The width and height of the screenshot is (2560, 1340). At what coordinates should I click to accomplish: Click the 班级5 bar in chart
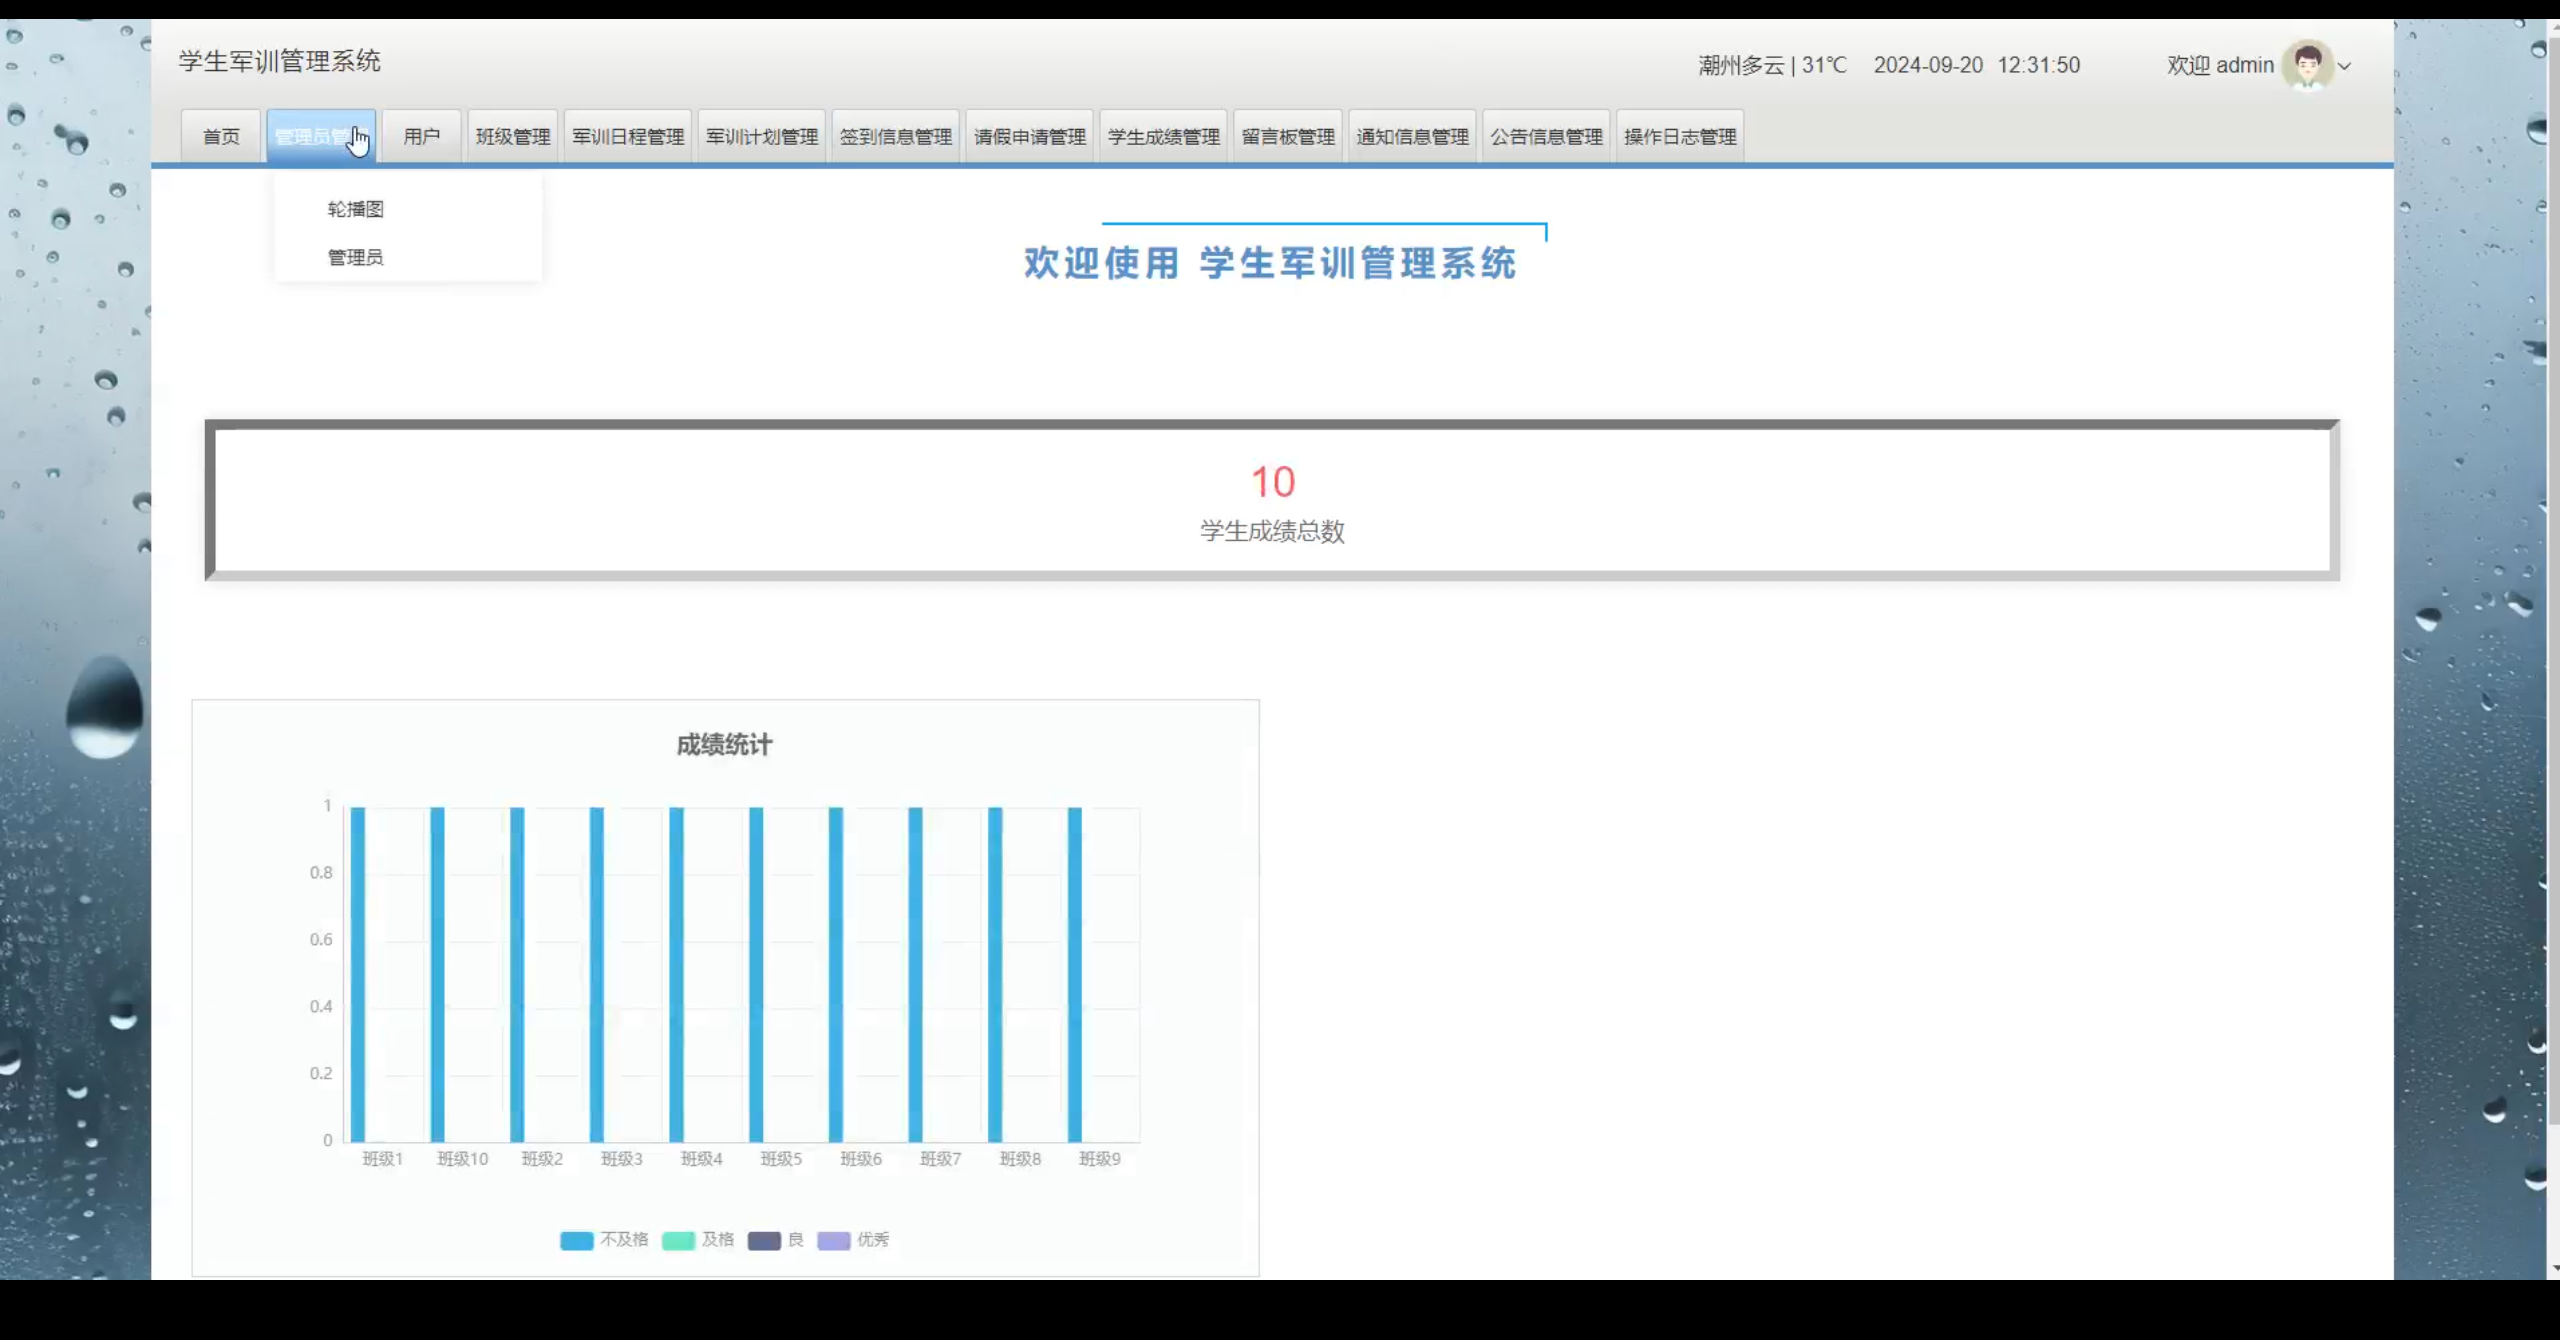click(x=756, y=975)
